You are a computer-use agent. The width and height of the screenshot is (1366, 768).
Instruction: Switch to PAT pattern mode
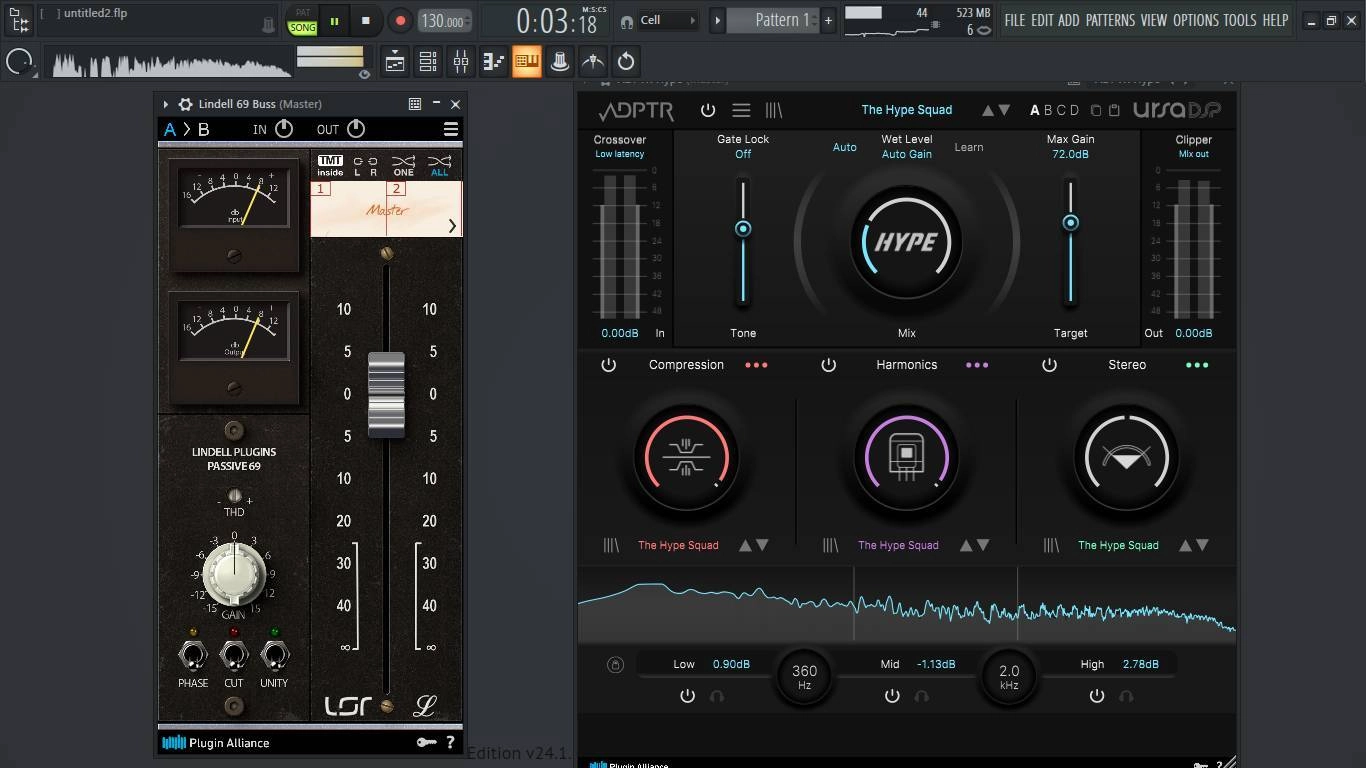click(x=302, y=13)
